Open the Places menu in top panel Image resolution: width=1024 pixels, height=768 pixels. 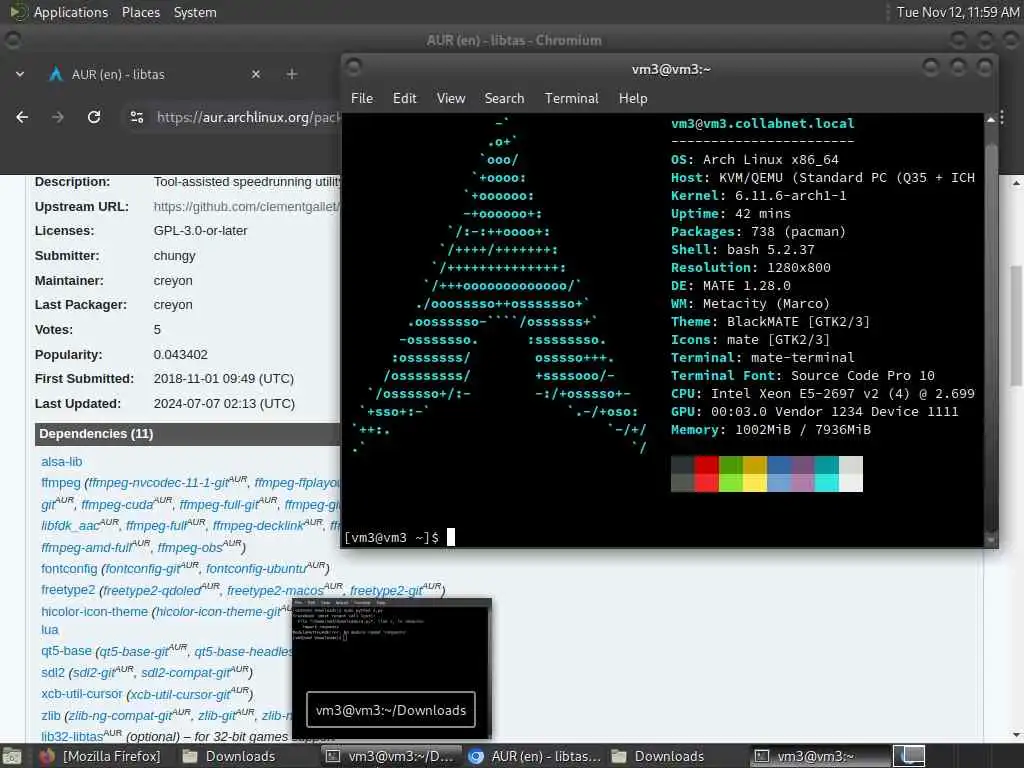pos(140,12)
